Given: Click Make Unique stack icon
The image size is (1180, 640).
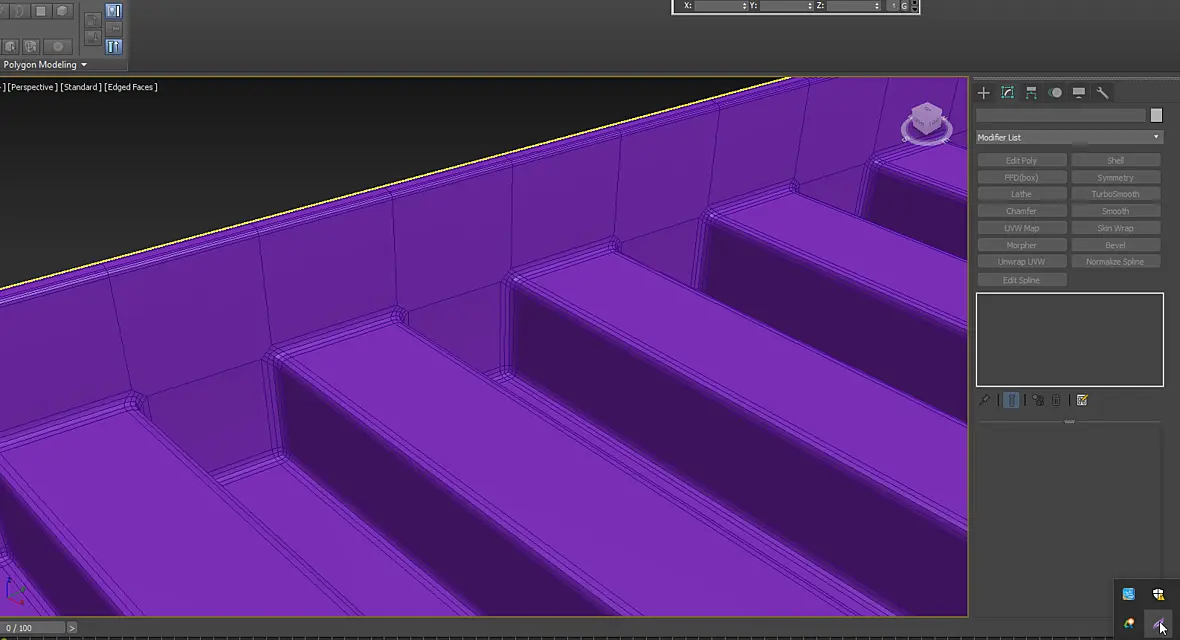Looking at the screenshot, I should tap(1038, 400).
